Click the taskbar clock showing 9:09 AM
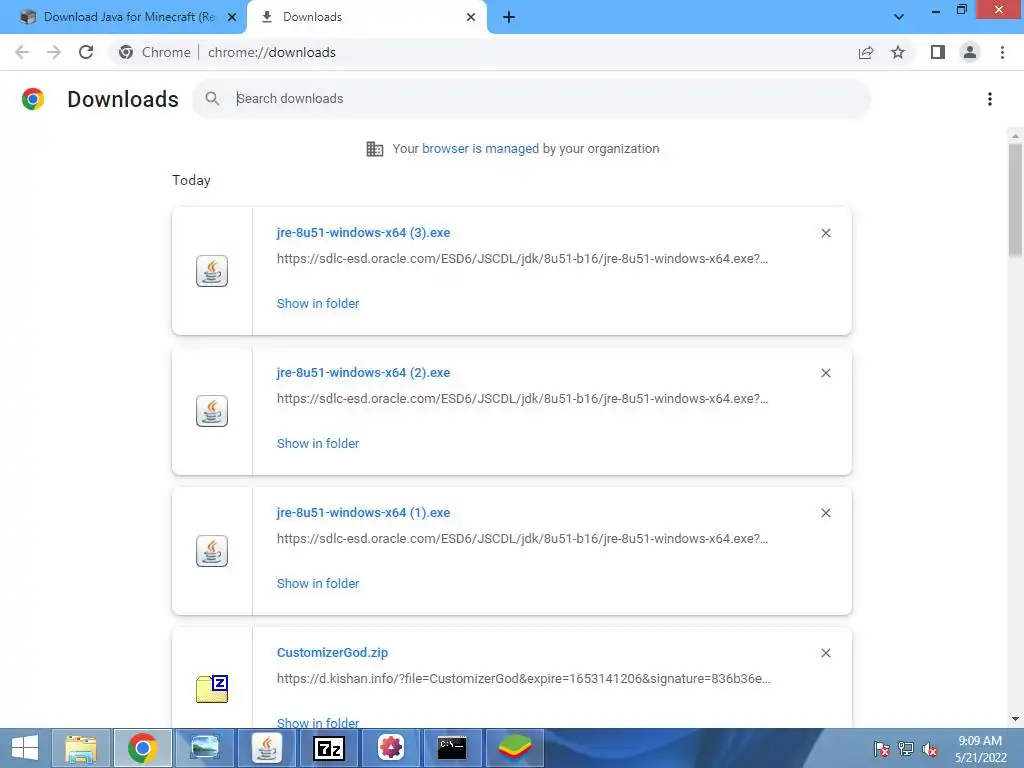This screenshot has height=768, width=1024. click(980, 748)
